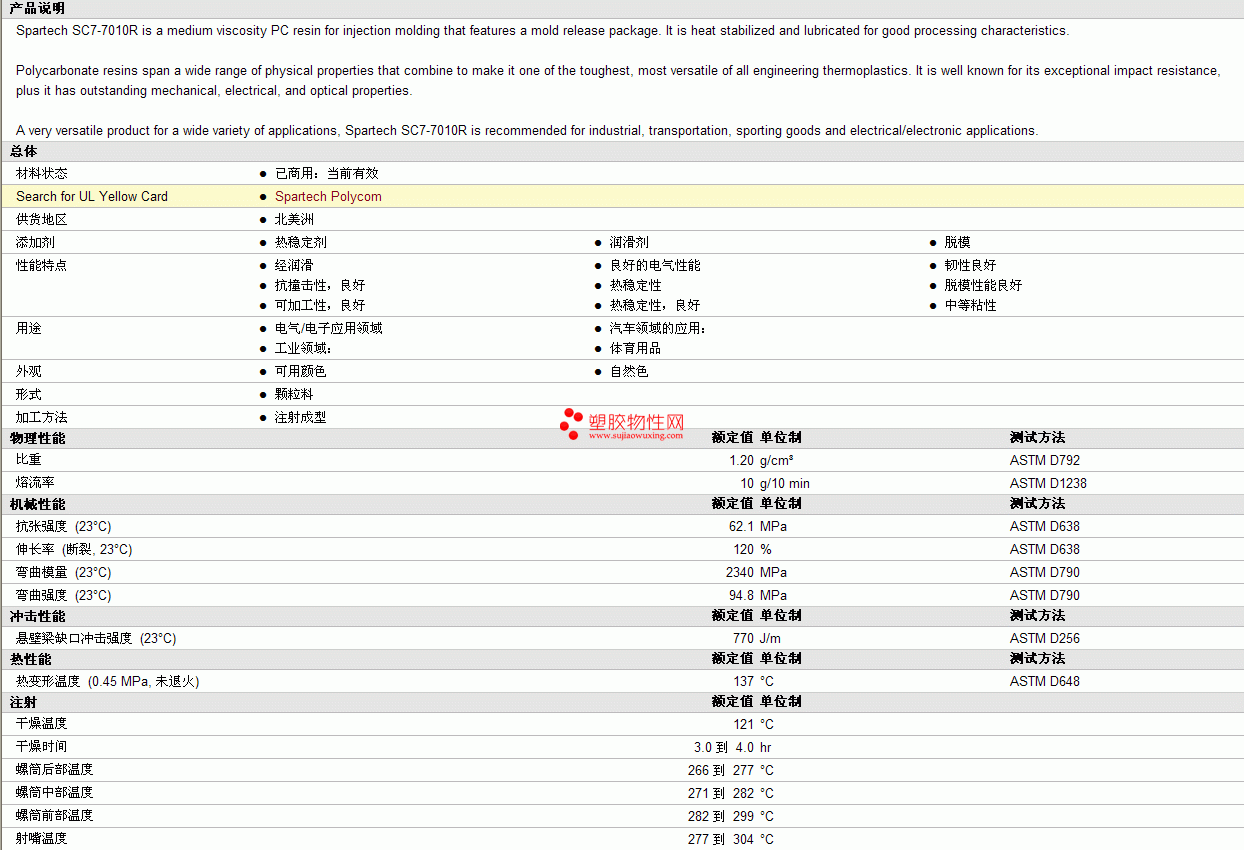Click the g/10 min unit cell
This screenshot has width=1244, height=850.
(x=785, y=484)
